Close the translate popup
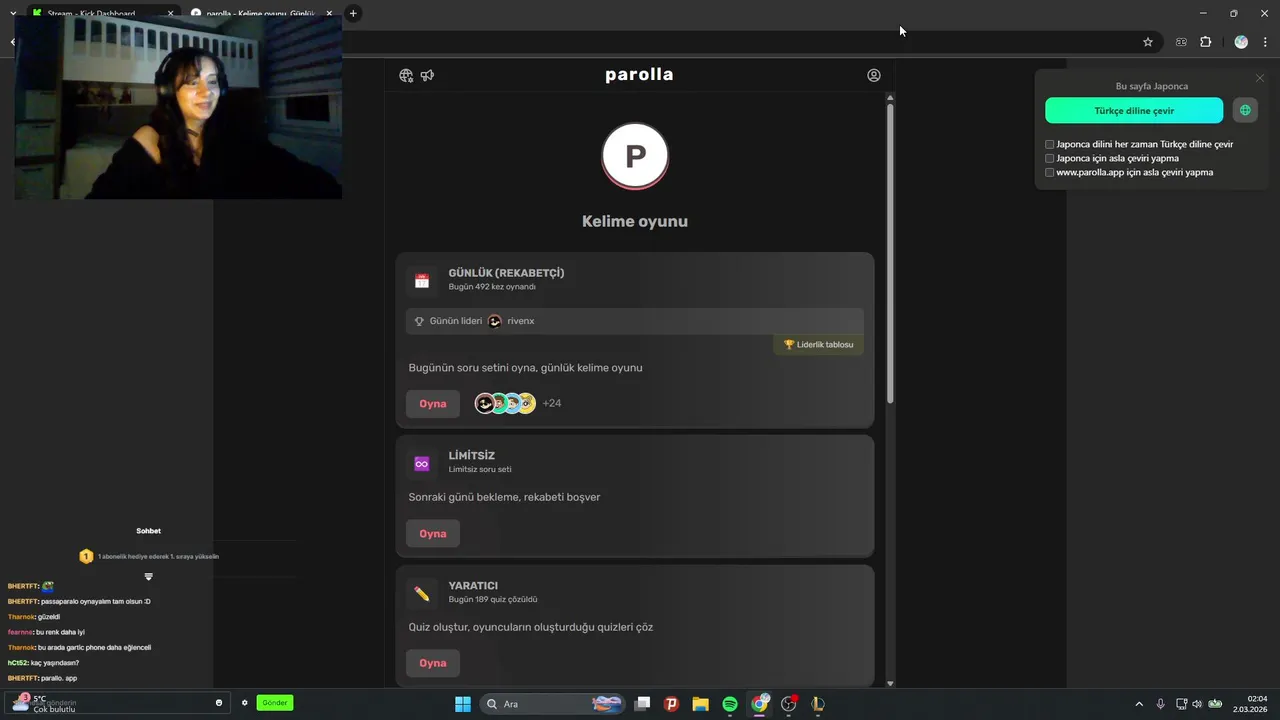 1260,78
